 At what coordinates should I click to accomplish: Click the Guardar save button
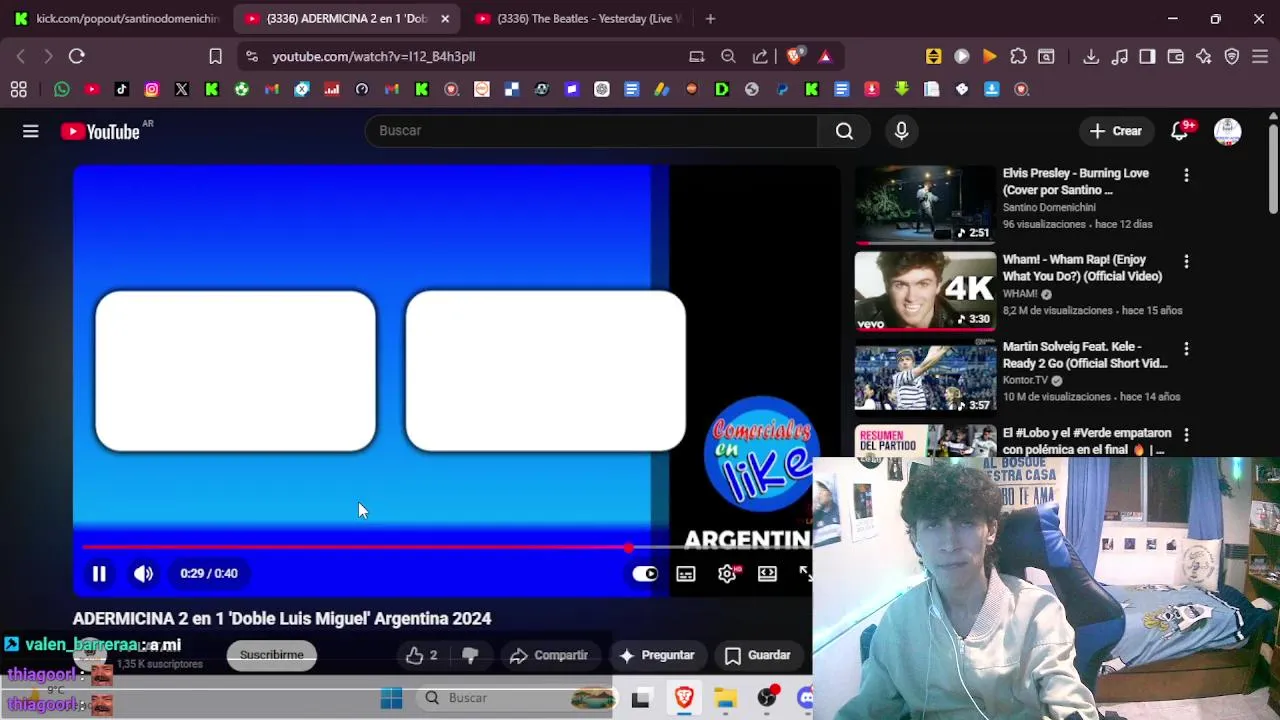[757, 655]
